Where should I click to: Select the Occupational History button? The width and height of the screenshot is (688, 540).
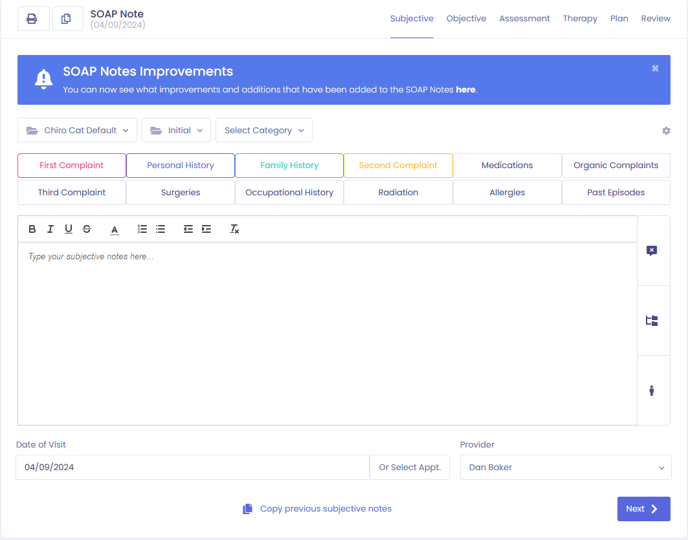pyautogui.click(x=289, y=193)
